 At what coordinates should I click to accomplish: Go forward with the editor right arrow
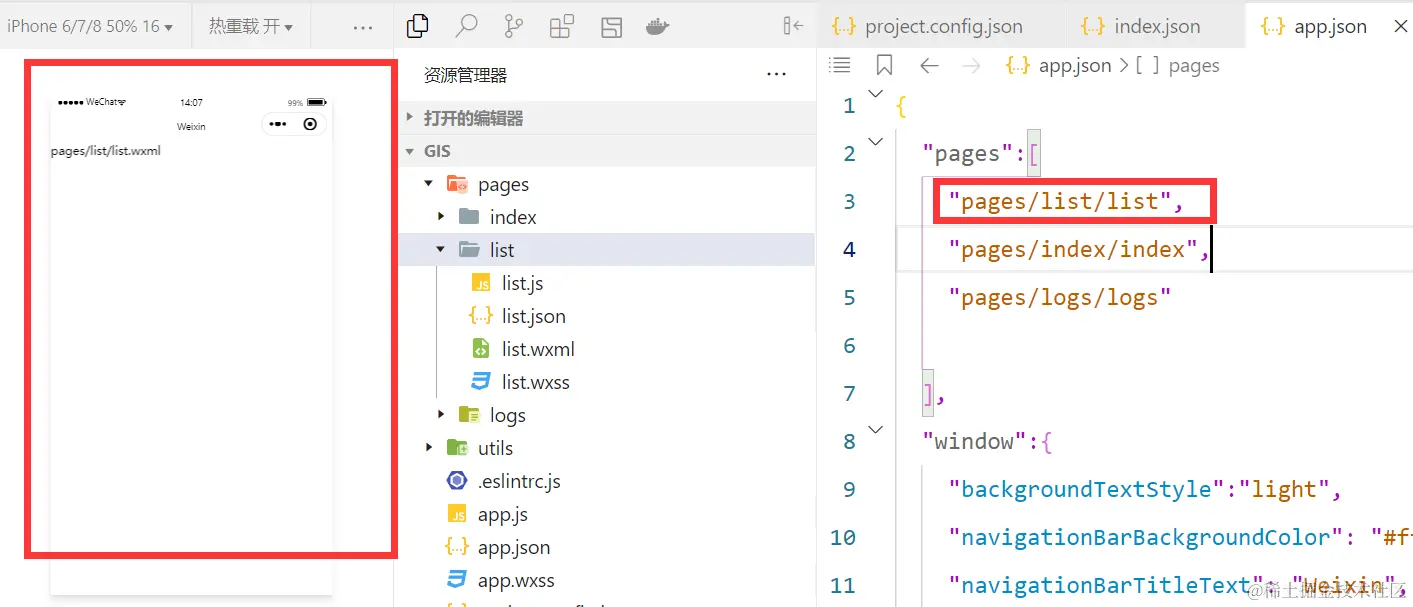click(970, 65)
